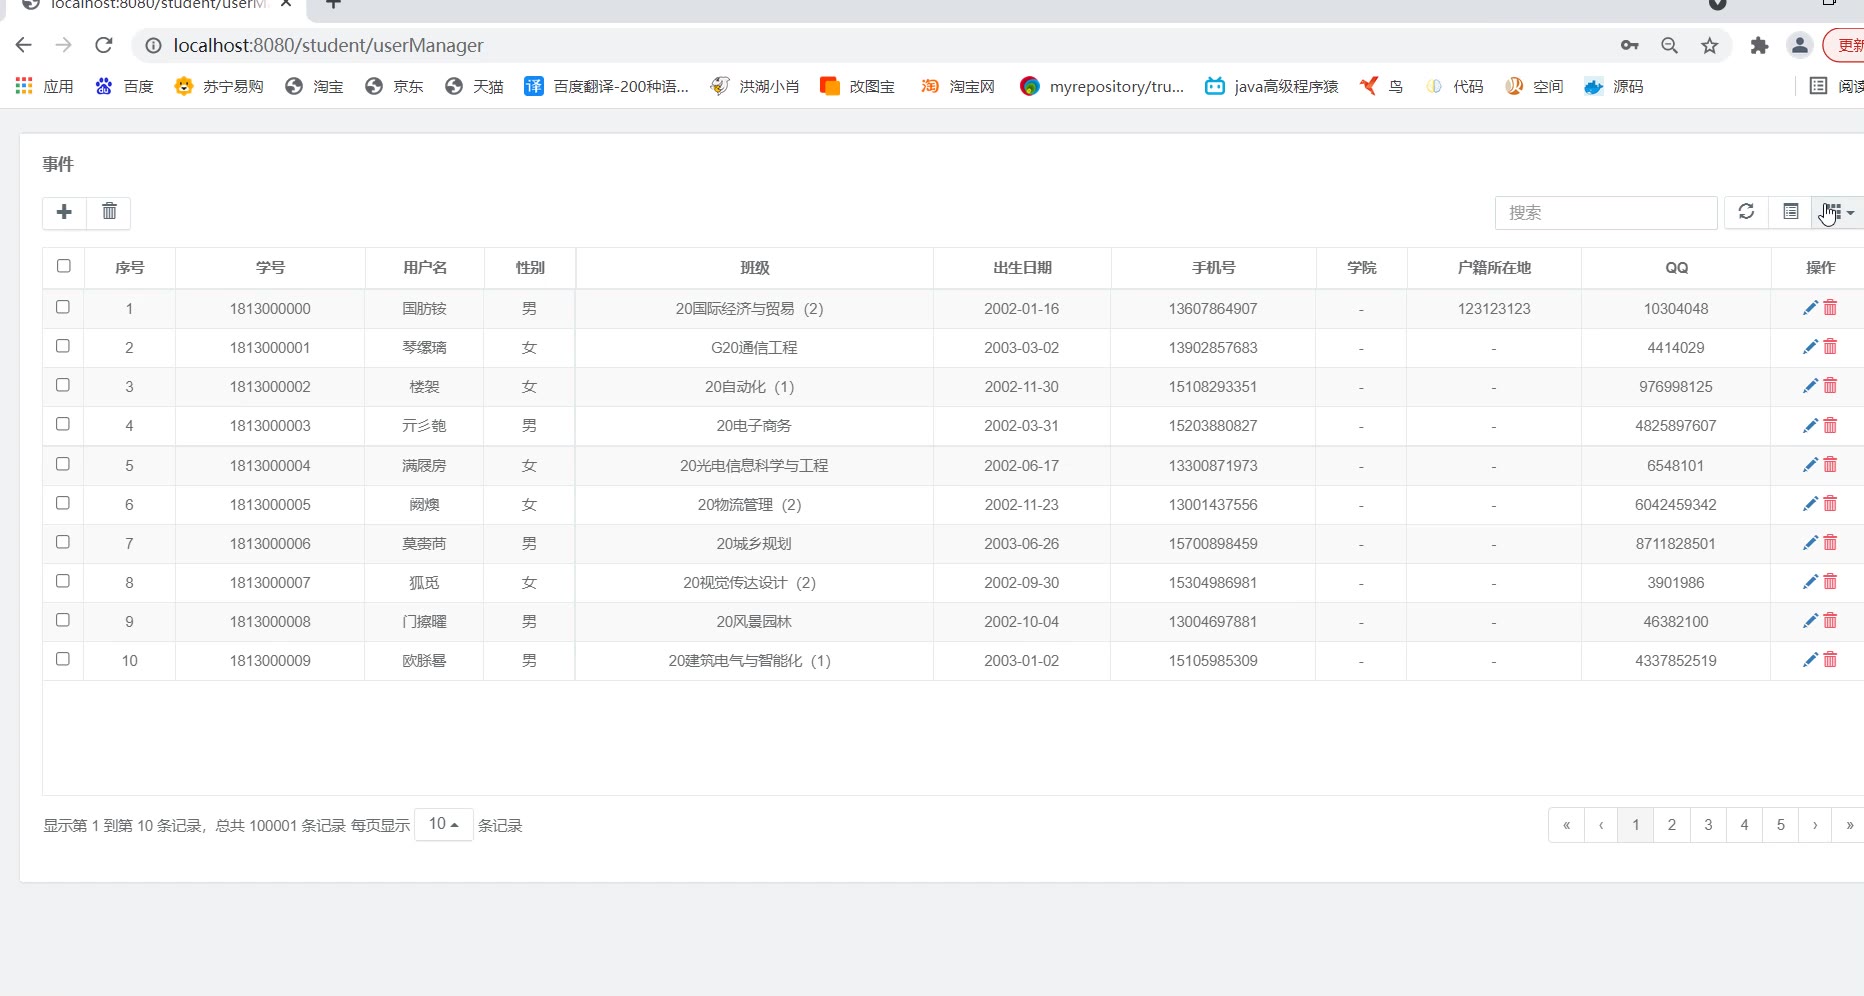Sort by the 出生日期 column header
Image resolution: width=1864 pixels, height=996 pixels.
click(x=1021, y=268)
